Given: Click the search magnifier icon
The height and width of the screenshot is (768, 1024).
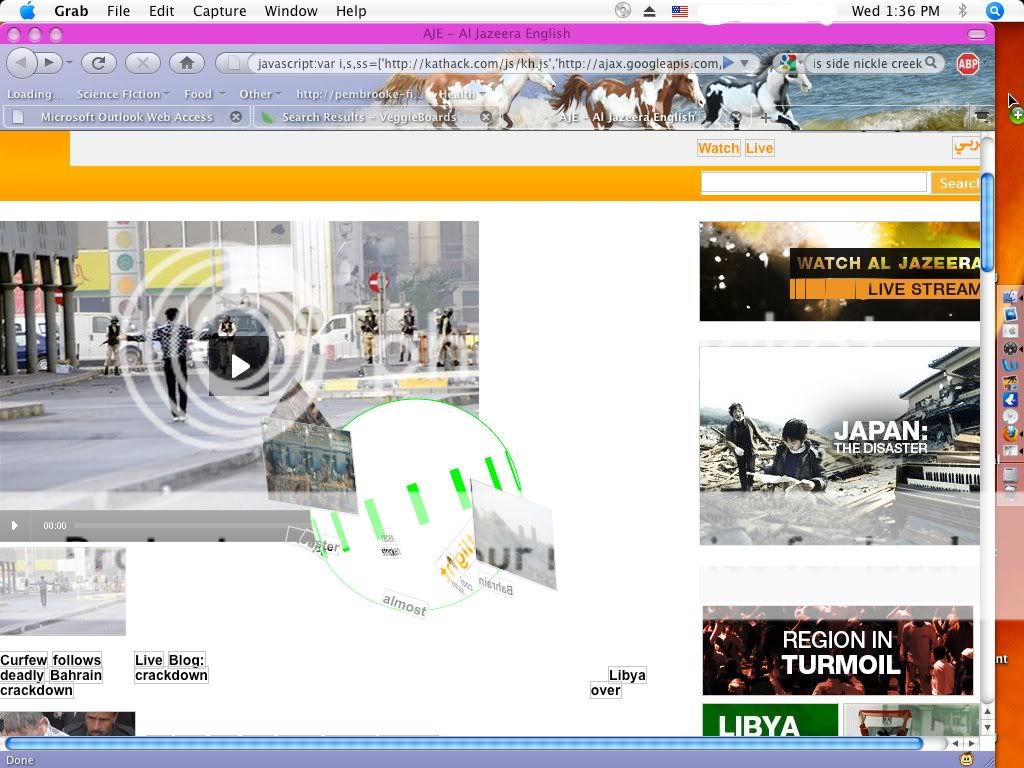Looking at the screenshot, I should pos(931,63).
